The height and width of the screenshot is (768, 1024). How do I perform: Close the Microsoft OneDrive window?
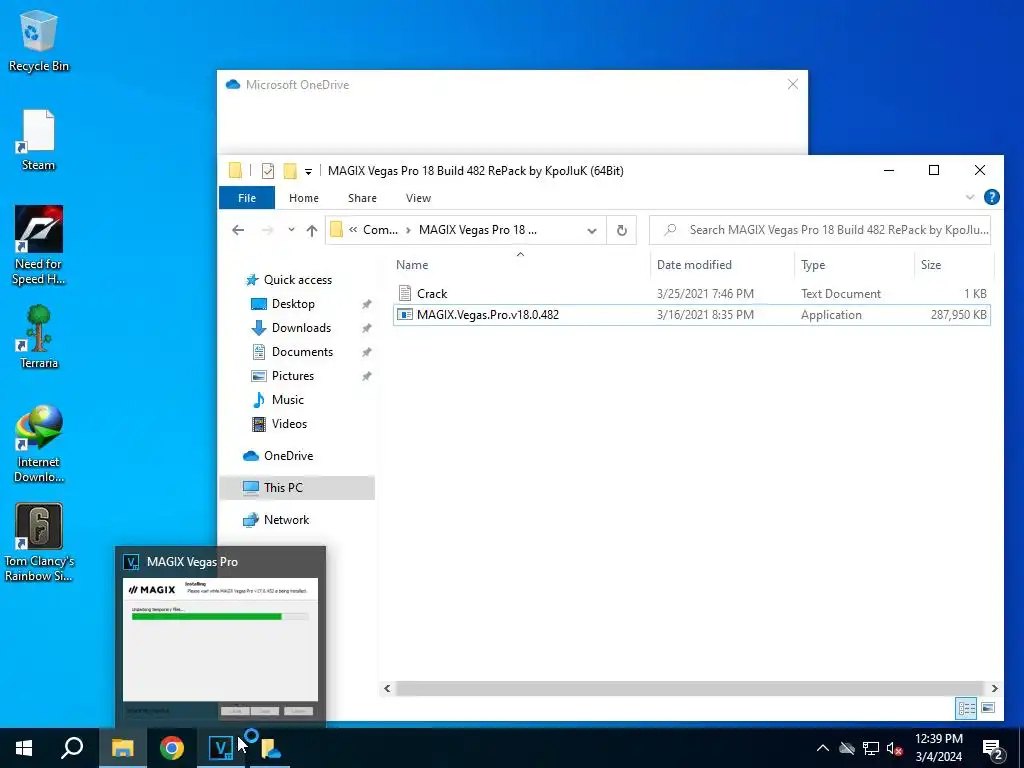793,84
